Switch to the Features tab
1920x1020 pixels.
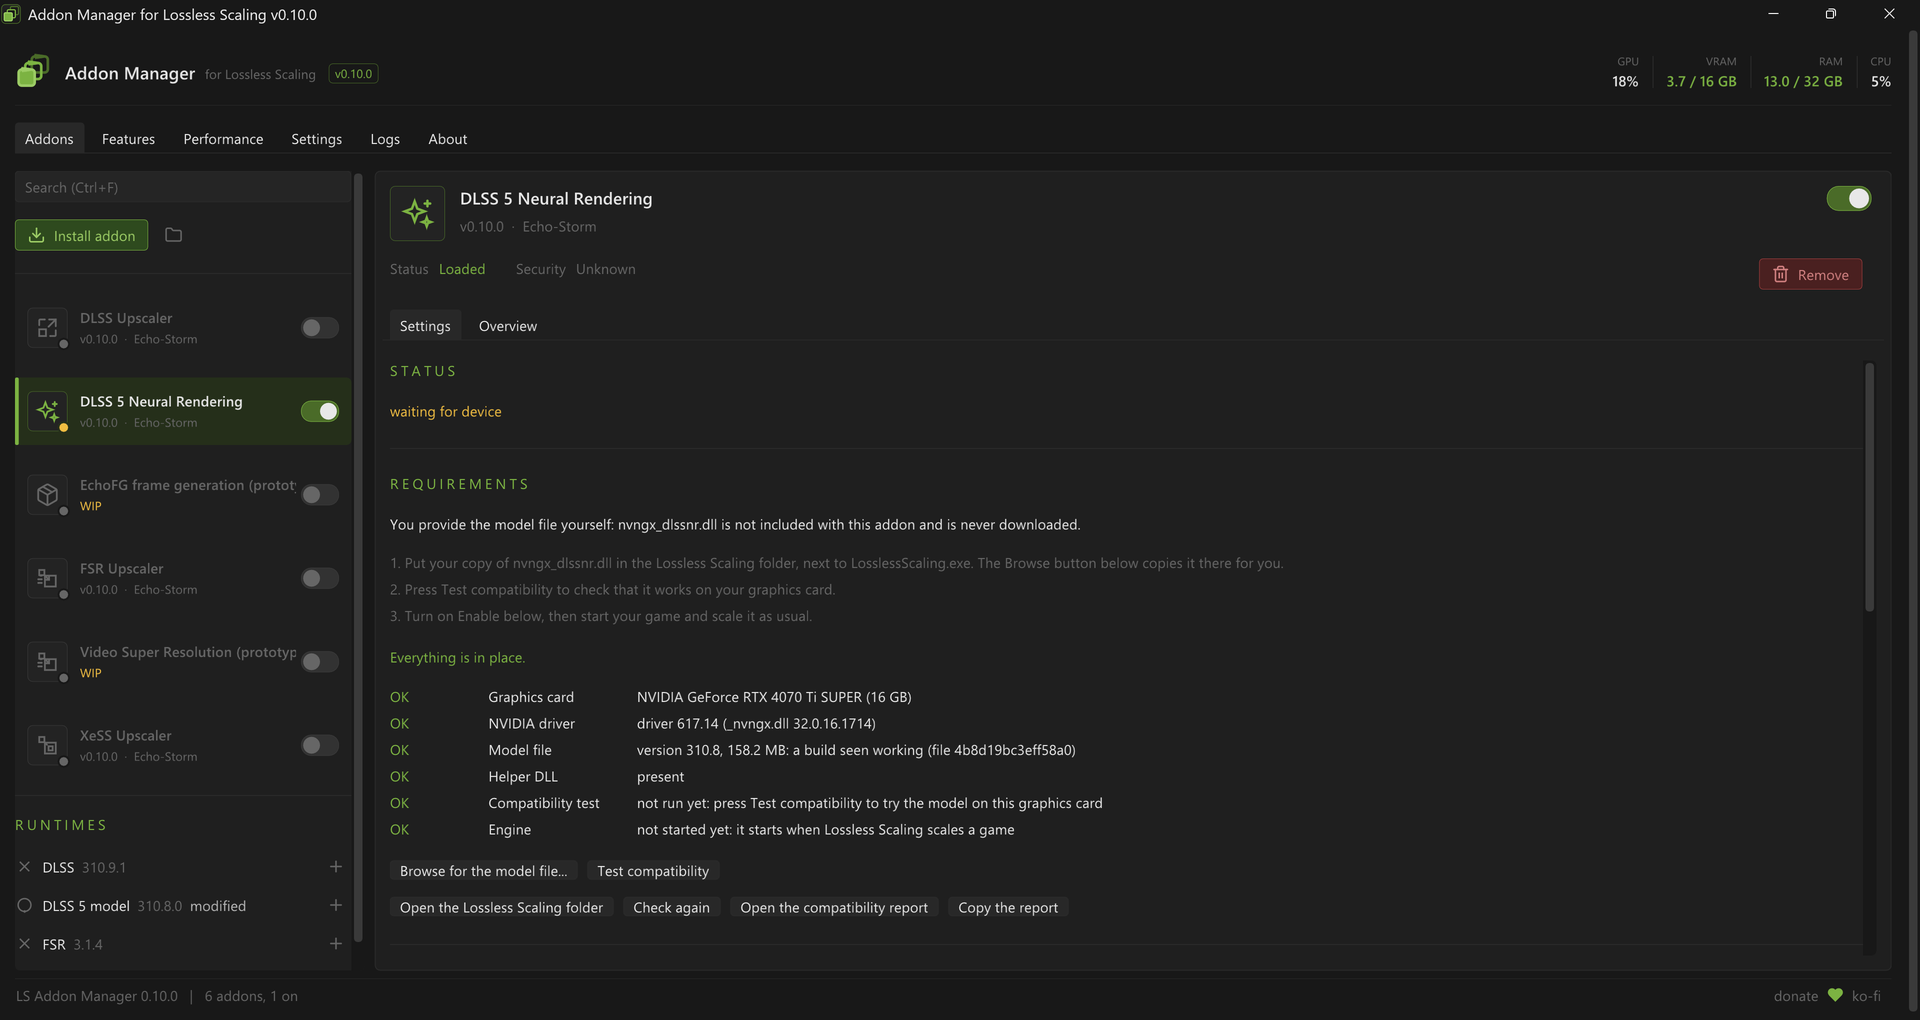click(x=128, y=139)
